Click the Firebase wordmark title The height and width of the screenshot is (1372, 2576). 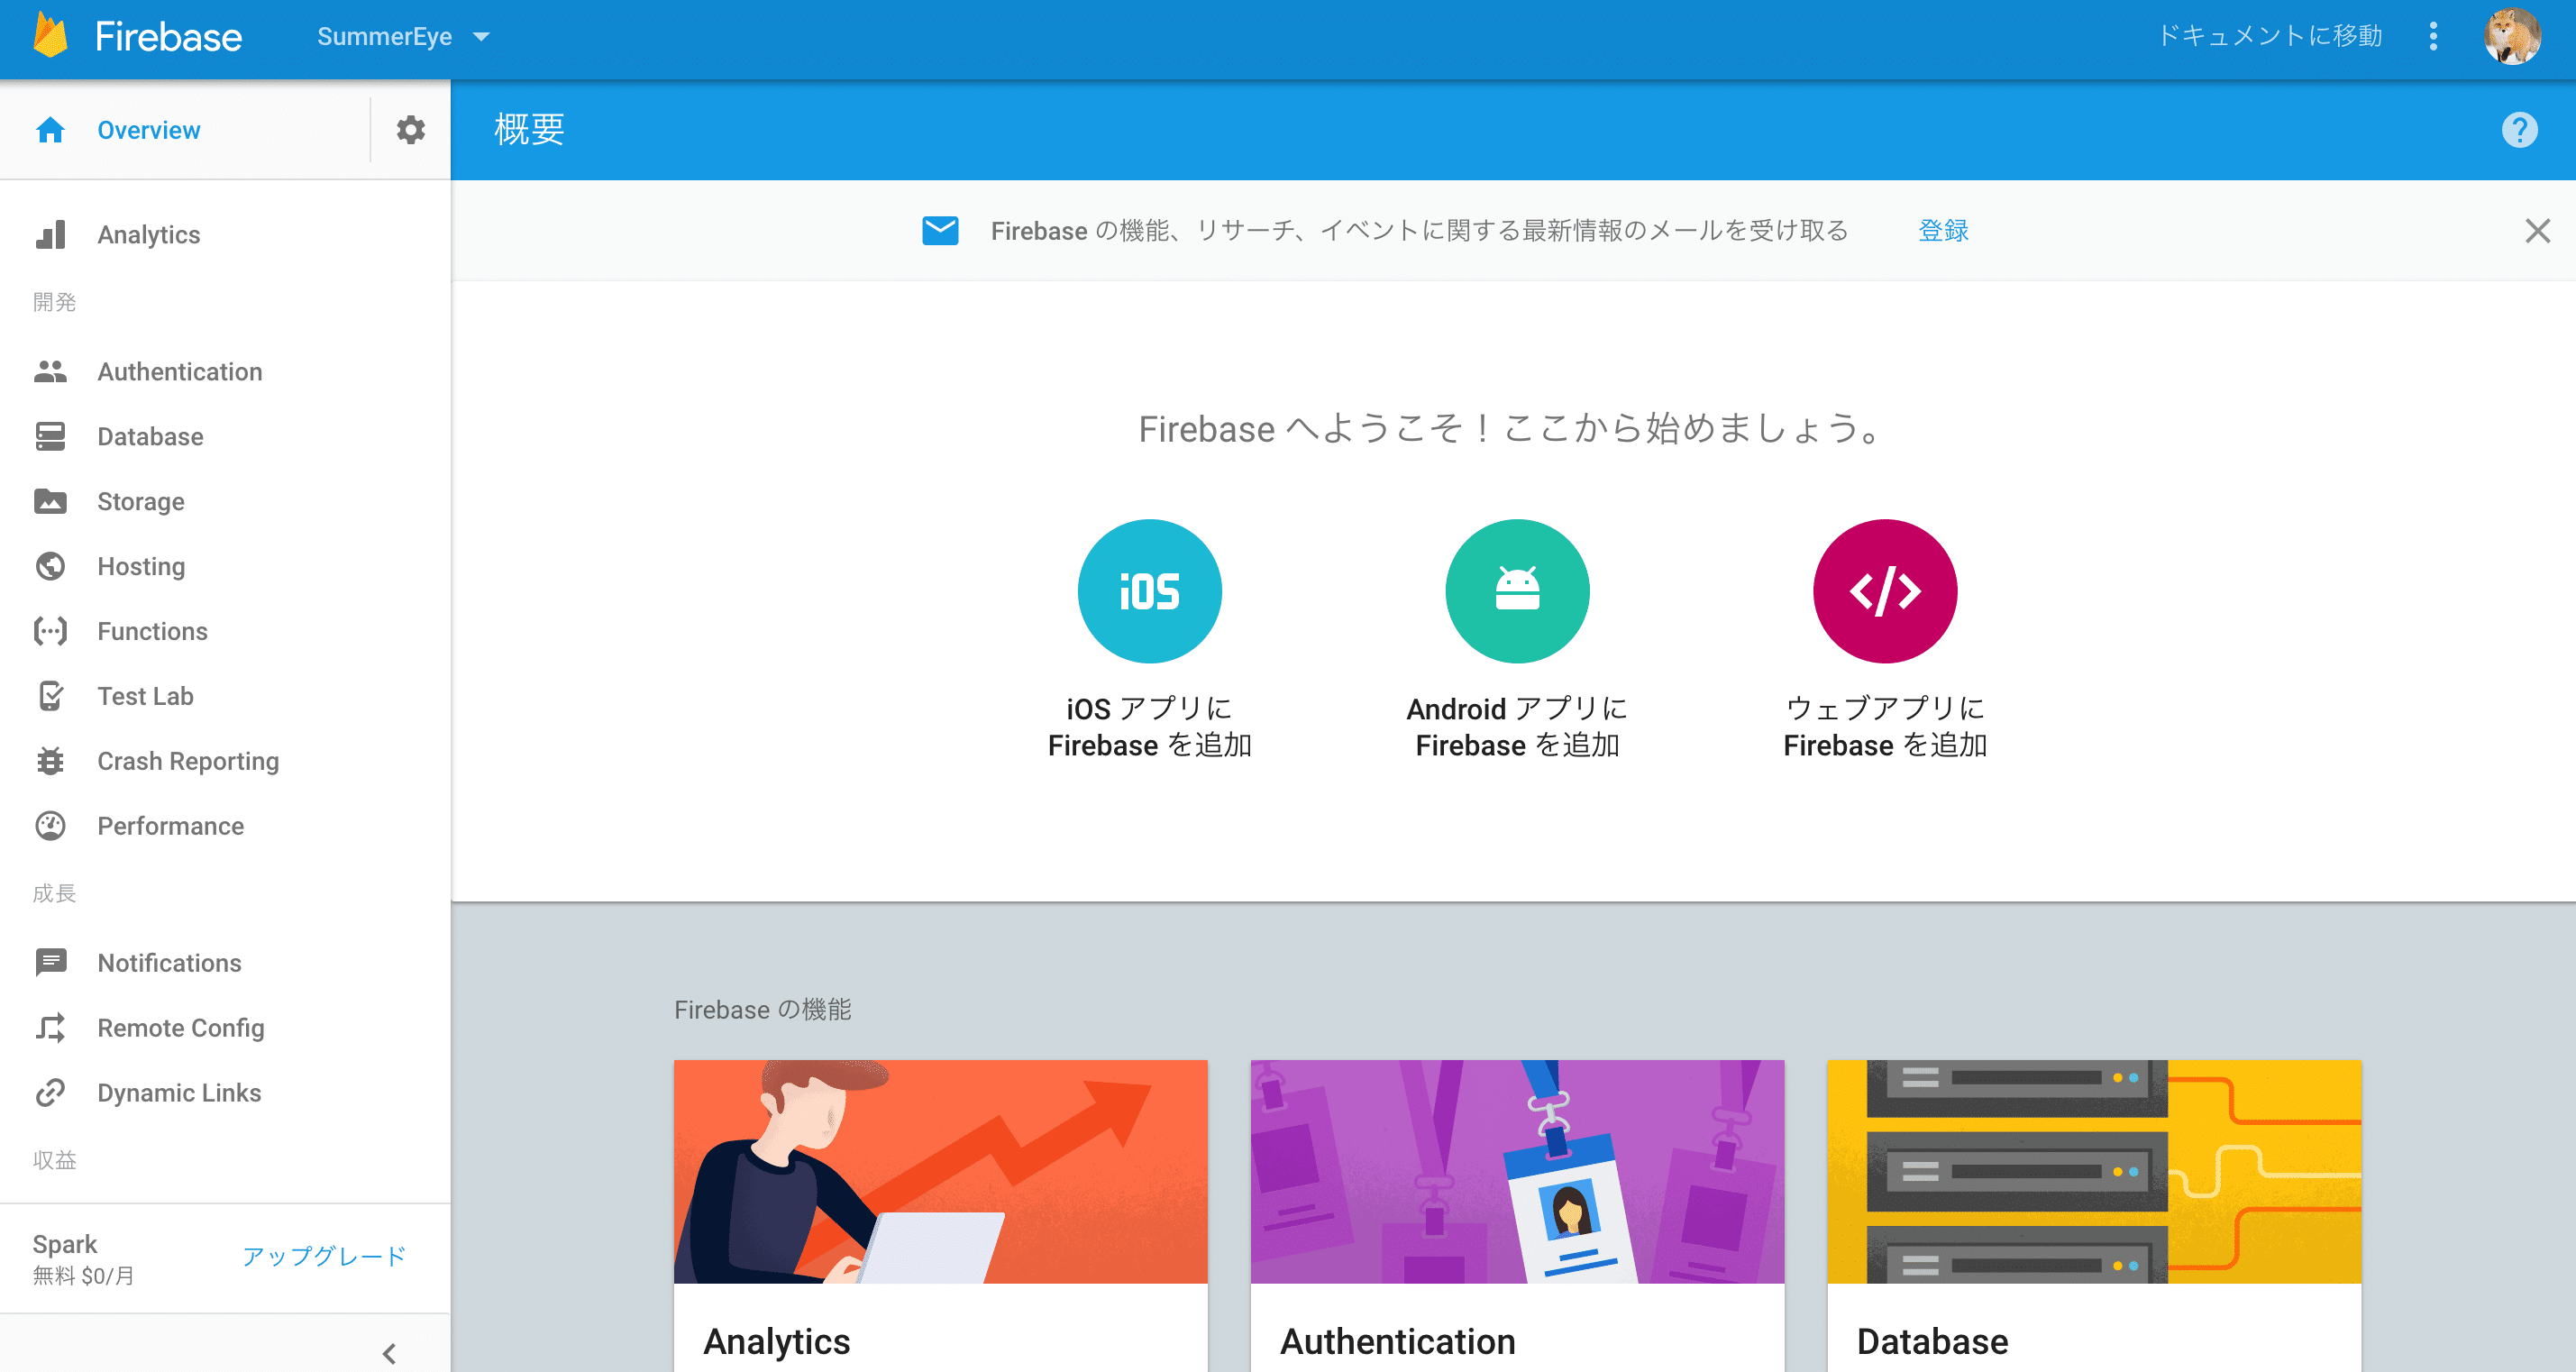pyautogui.click(x=168, y=37)
